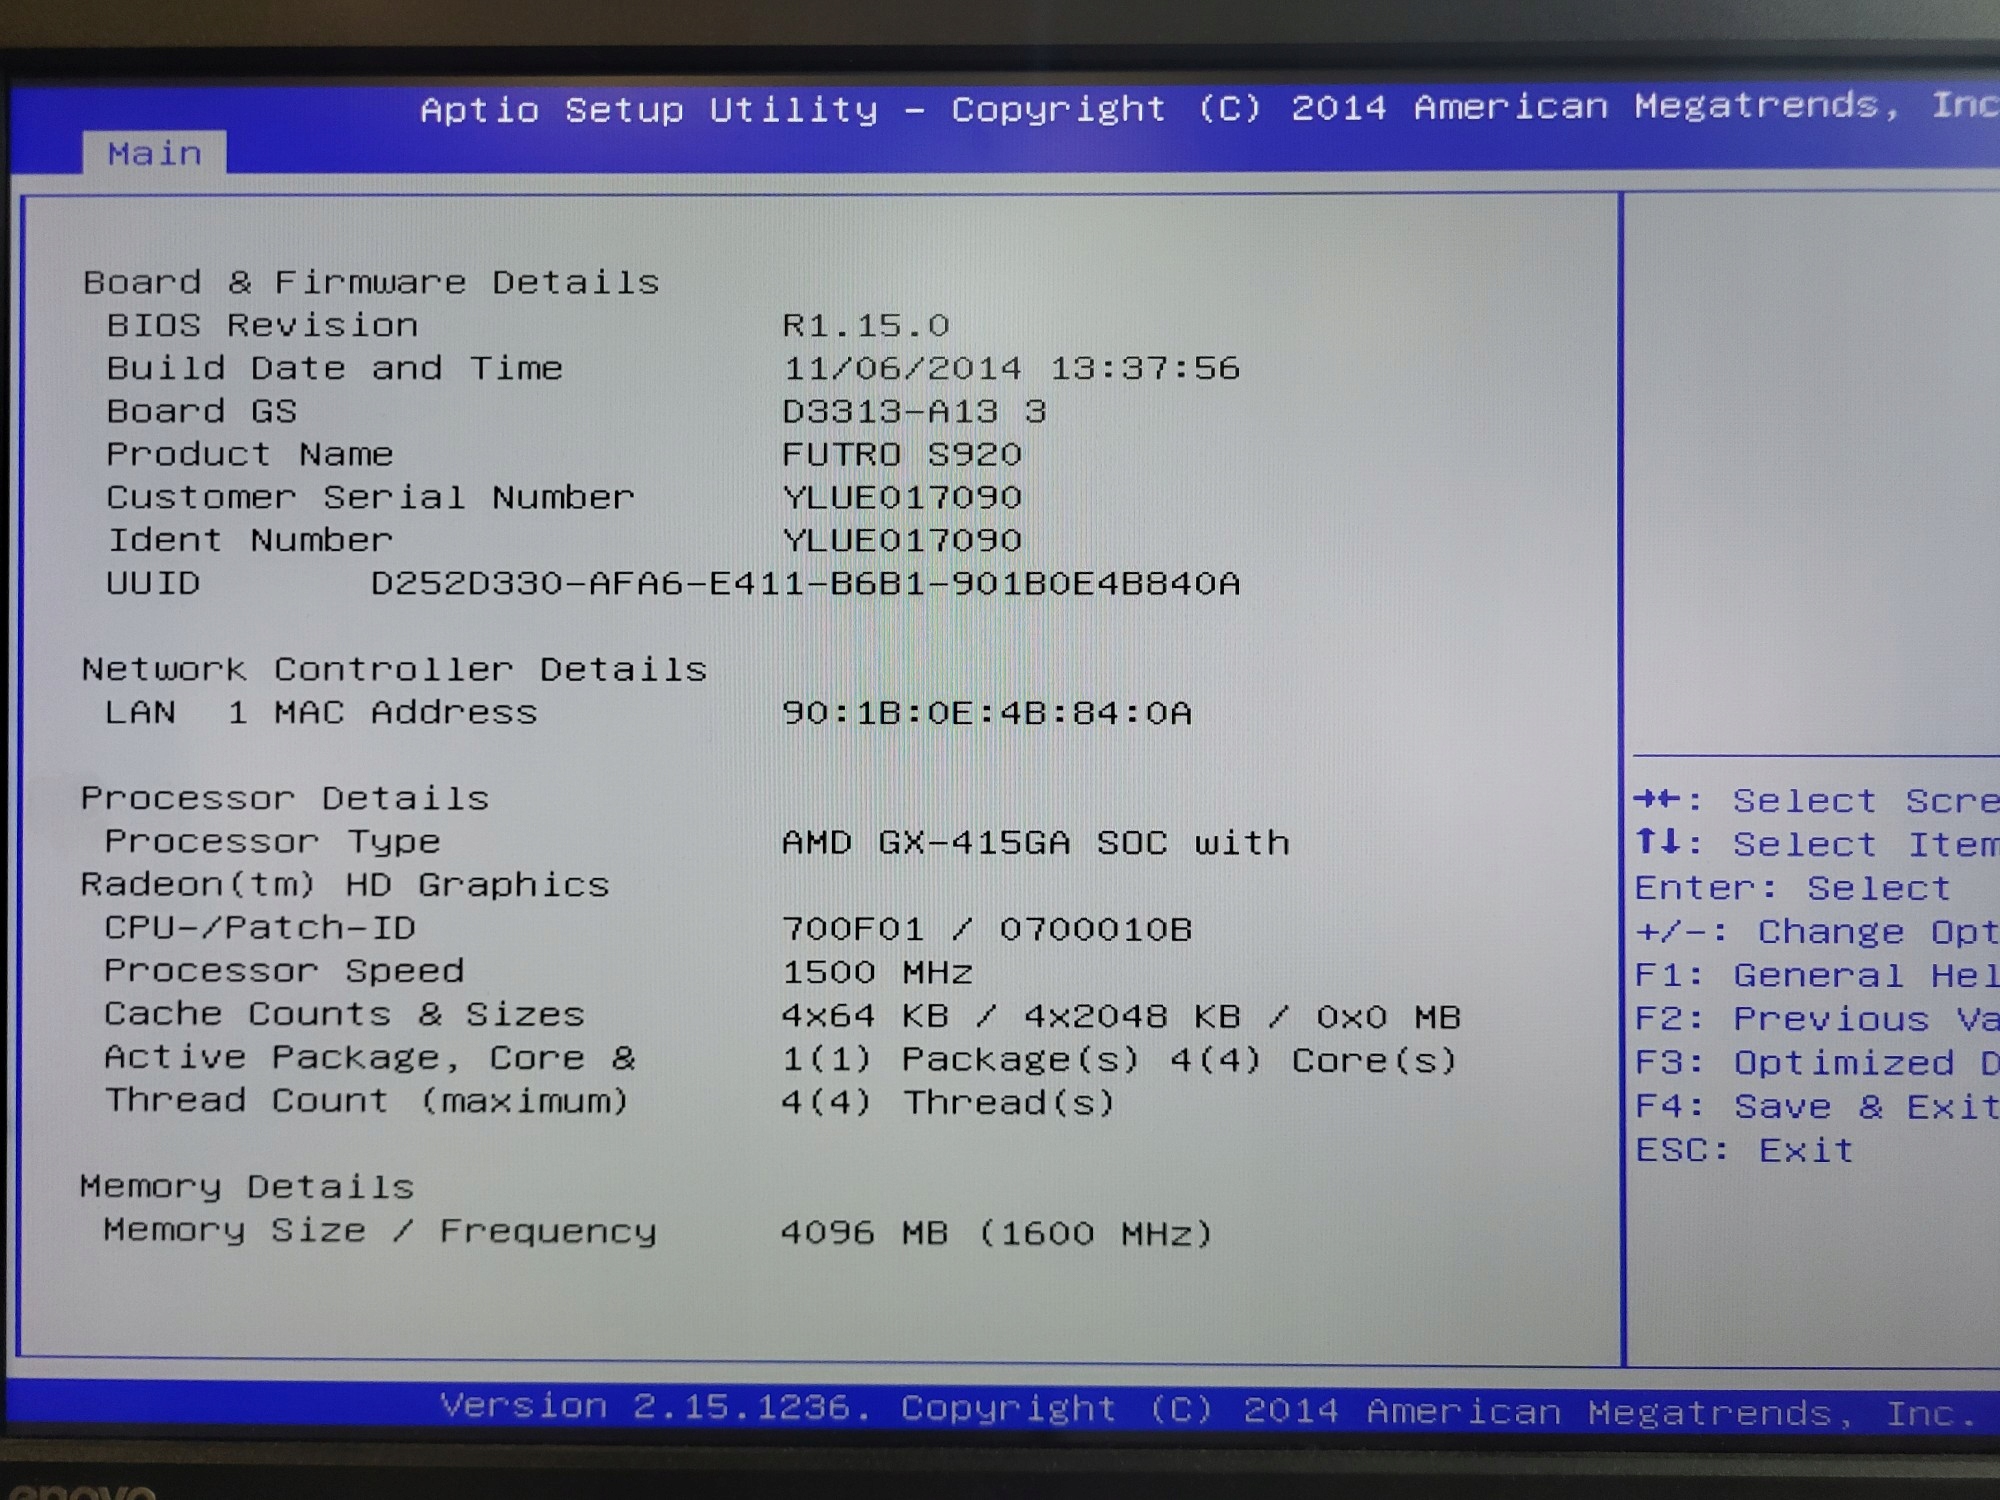Click the left-right arrows Select Screen icon

[x=1658, y=800]
